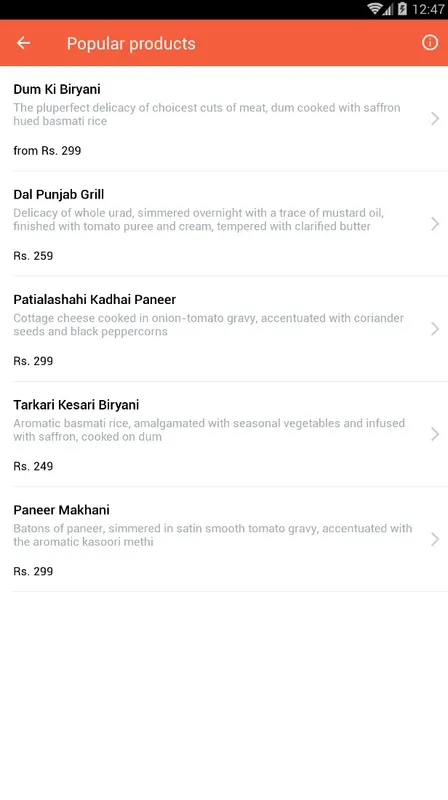Tap the clock showing 12:47
Image resolution: width=448 pixels, height=800 pixels.
[x=428, y=9]
